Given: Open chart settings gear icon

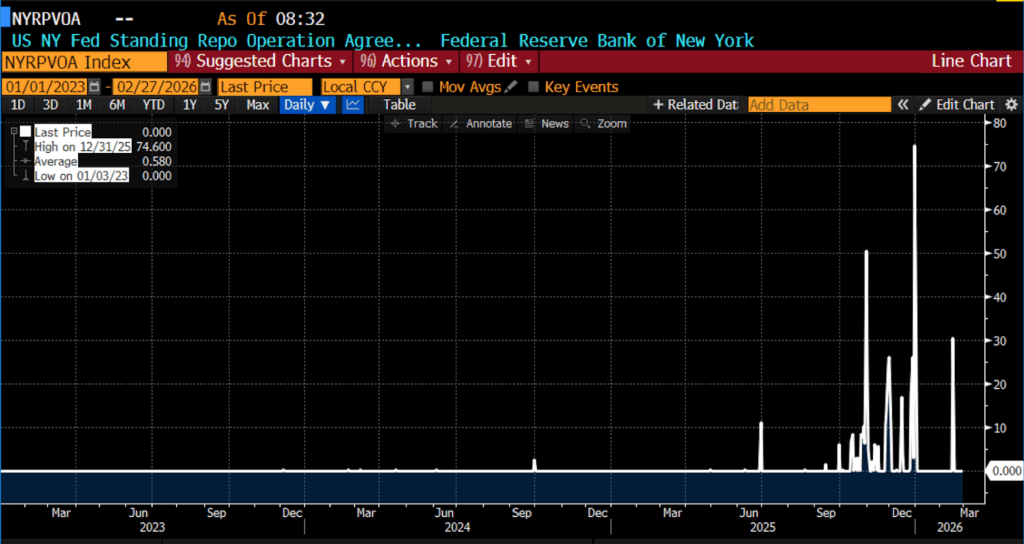Looking at the screenshot, I should coord(1011,105).
